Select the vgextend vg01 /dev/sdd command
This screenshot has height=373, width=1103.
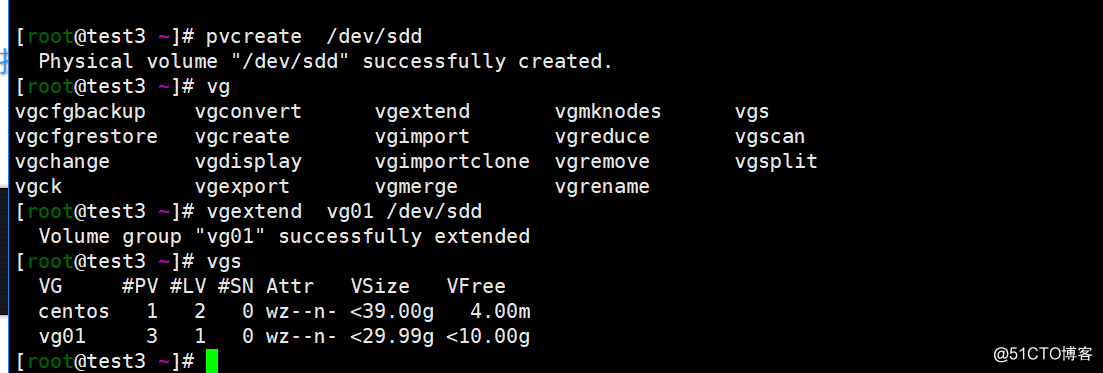[x=345, y=211]
